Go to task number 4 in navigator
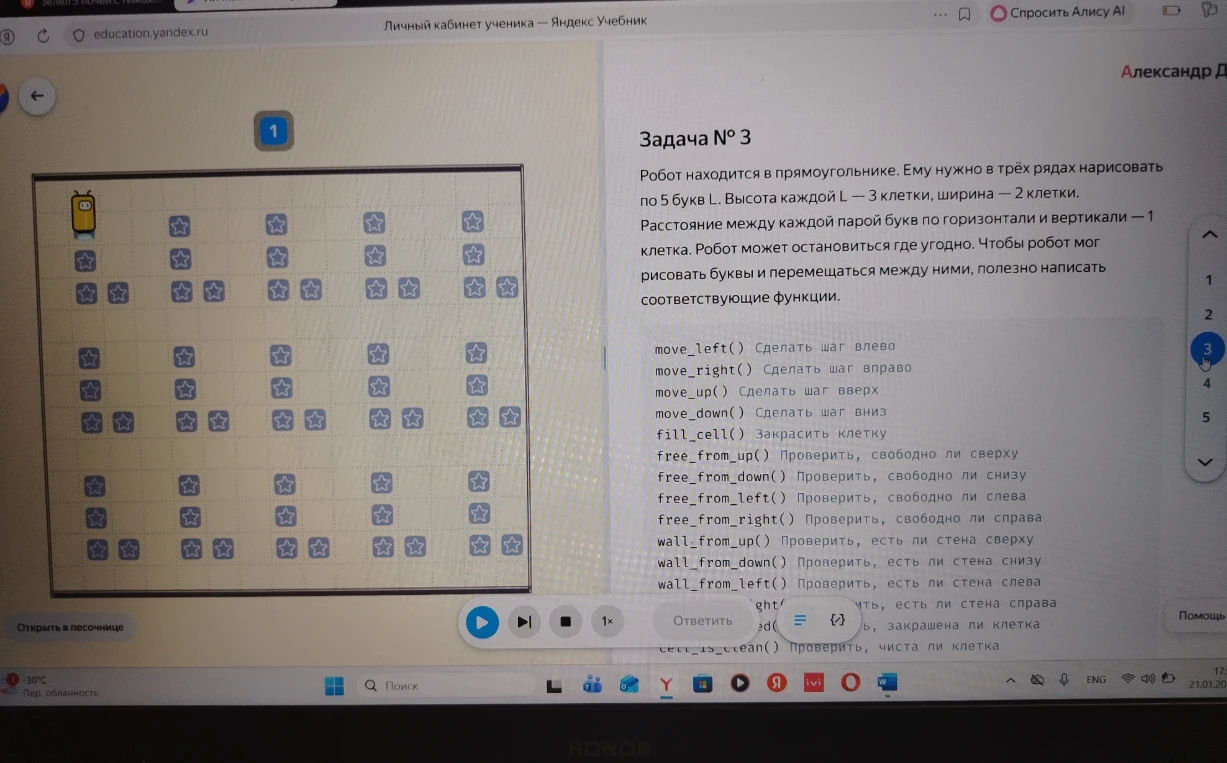This screenshot has height=763, width=1227. (x=1207, y=383)
